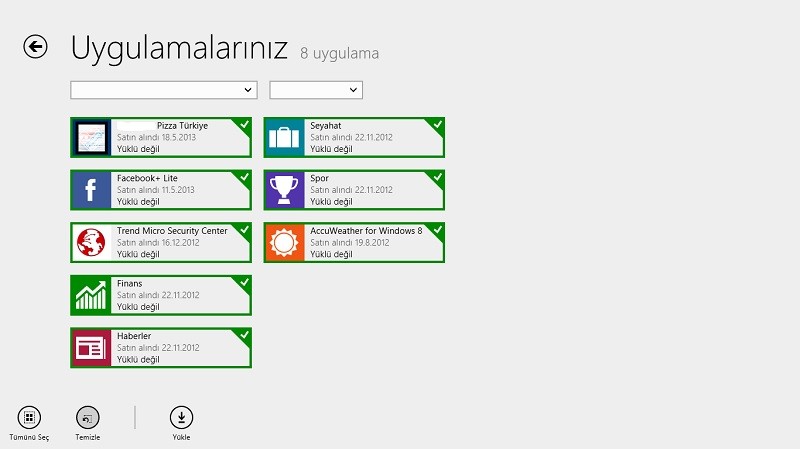
Task: Open the wide filter dropdown
Action: pyautogui.click(x=164, y=90)
